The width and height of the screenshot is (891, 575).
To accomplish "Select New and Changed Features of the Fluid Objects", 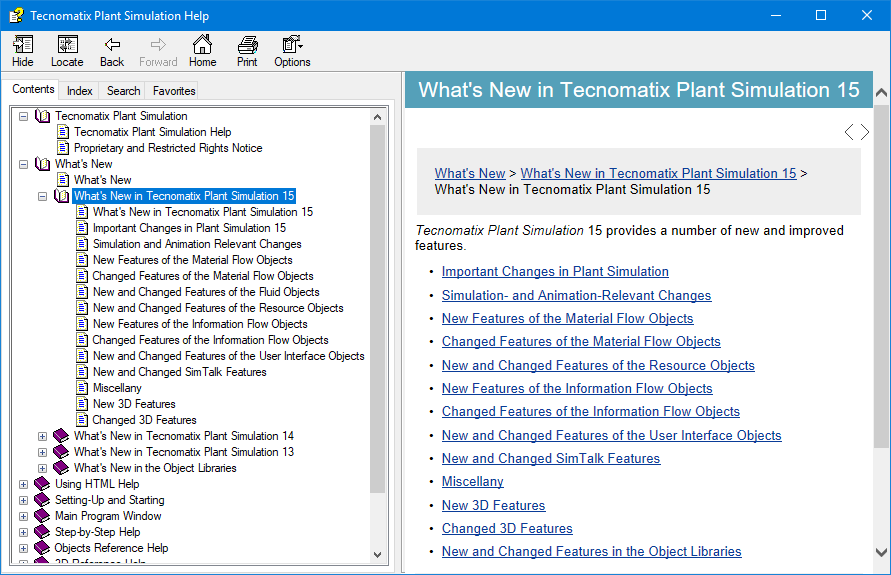I will 206,292.
